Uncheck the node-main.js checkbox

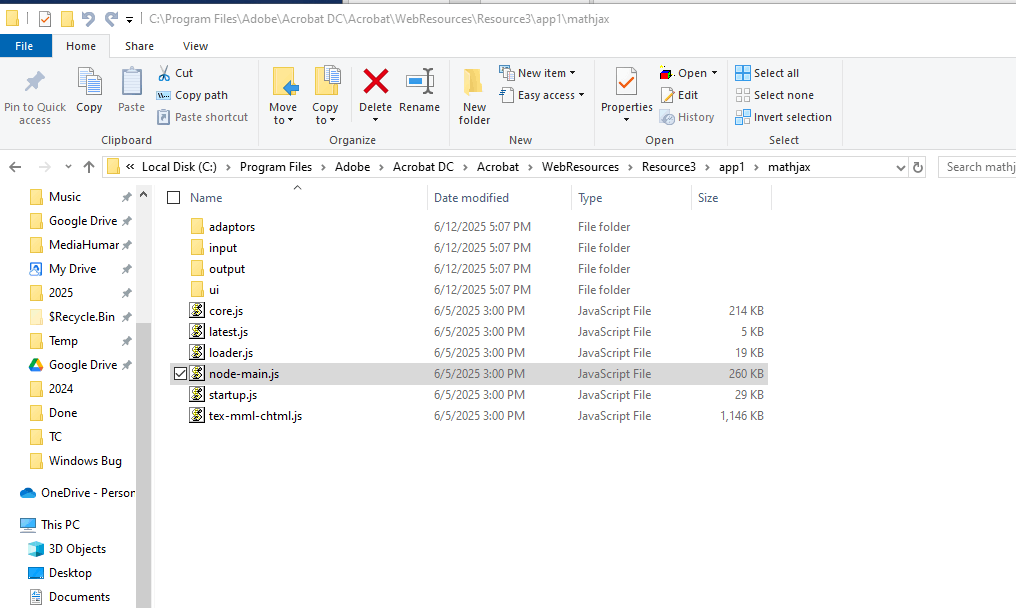tap(180, 374)
